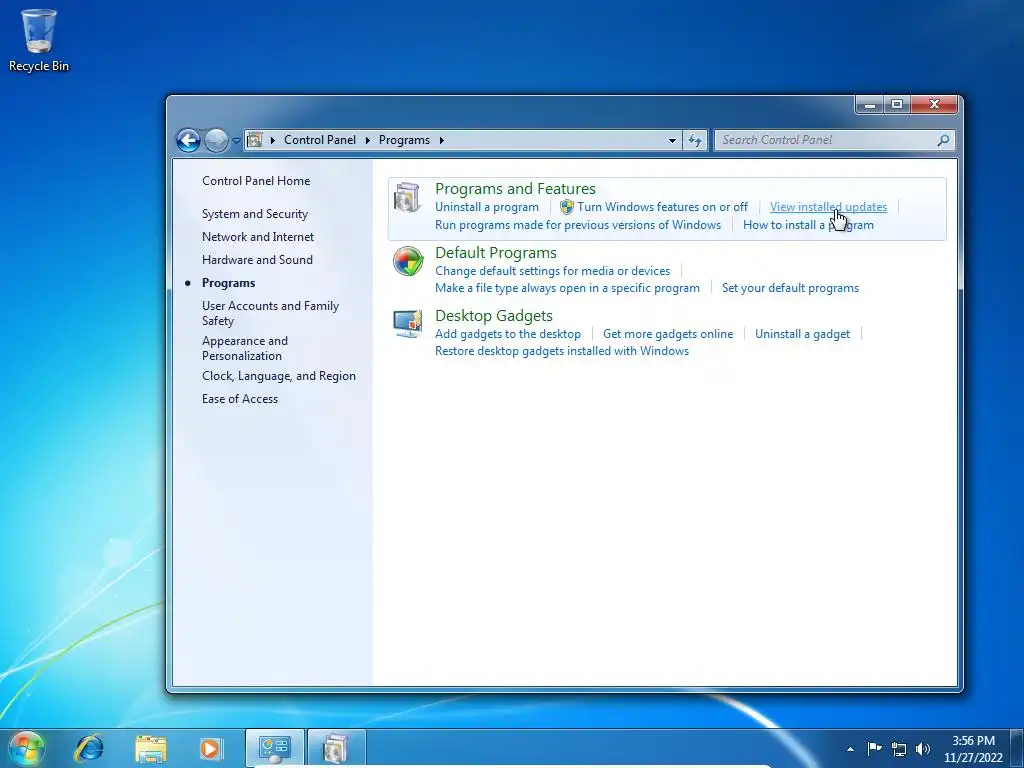1024x768 pixels.
Task: Show hidden tray icons arrow
Action: tap(850, 749)
